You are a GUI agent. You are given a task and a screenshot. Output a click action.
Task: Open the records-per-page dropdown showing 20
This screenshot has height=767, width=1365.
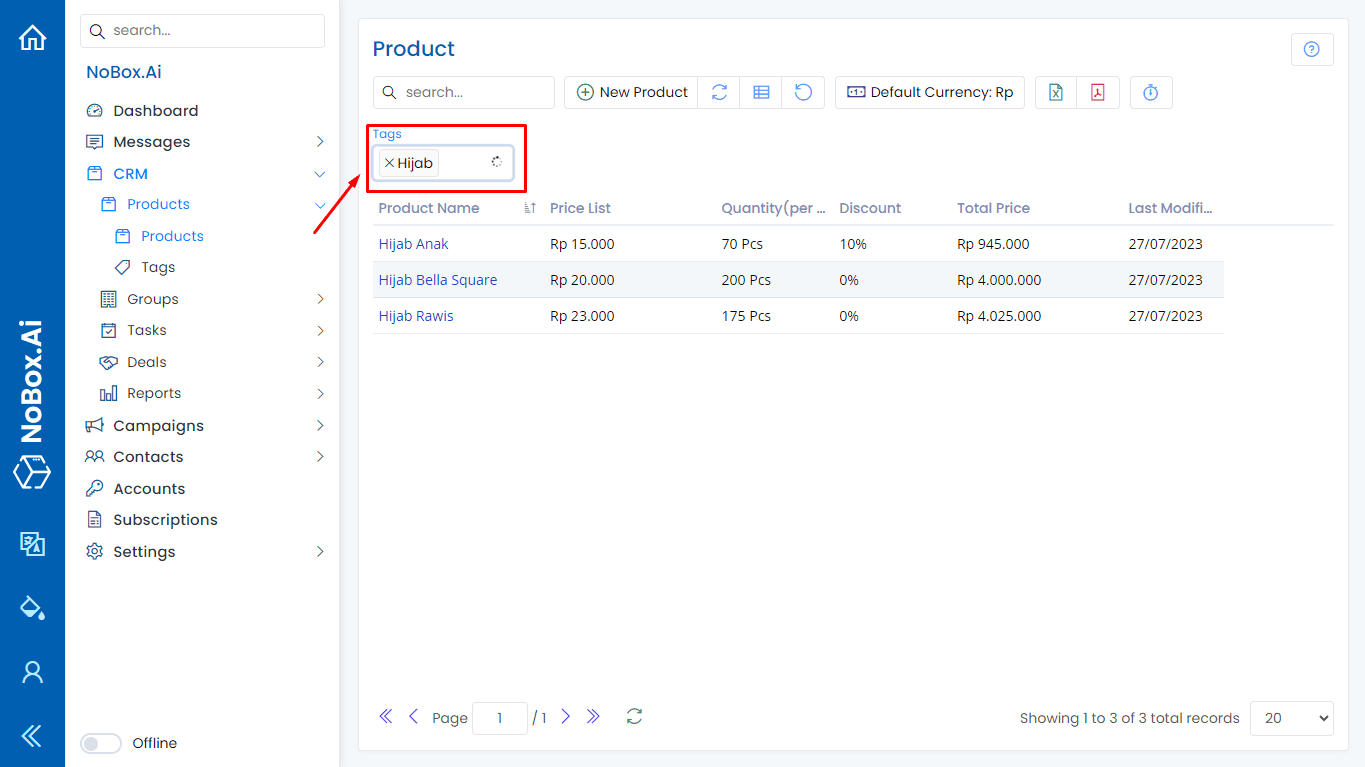[x=1291, y=718]
